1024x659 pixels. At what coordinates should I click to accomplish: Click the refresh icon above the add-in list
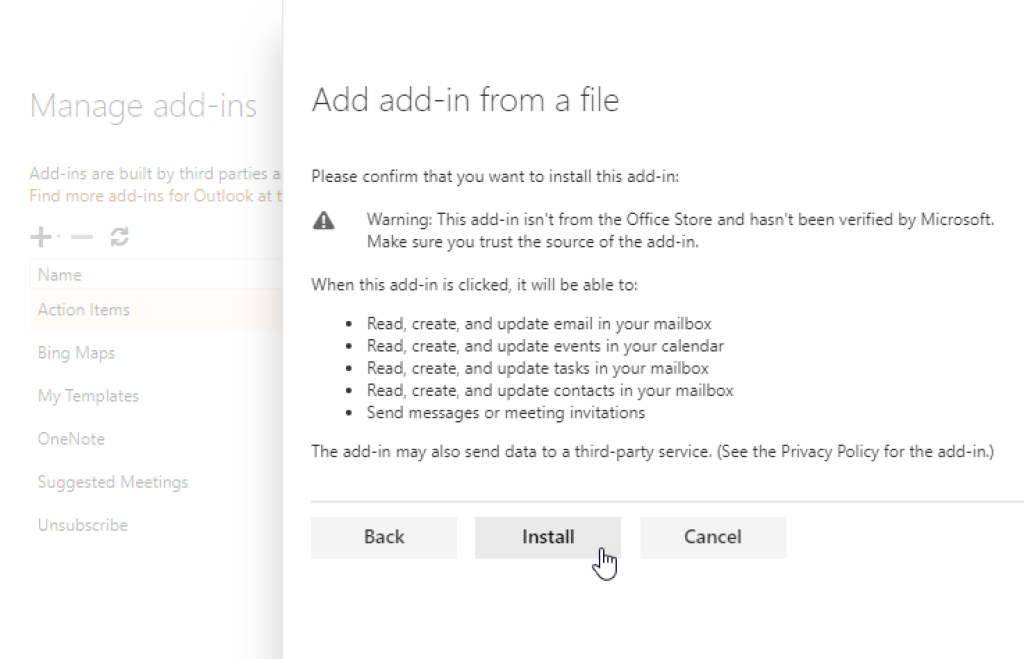117,236
